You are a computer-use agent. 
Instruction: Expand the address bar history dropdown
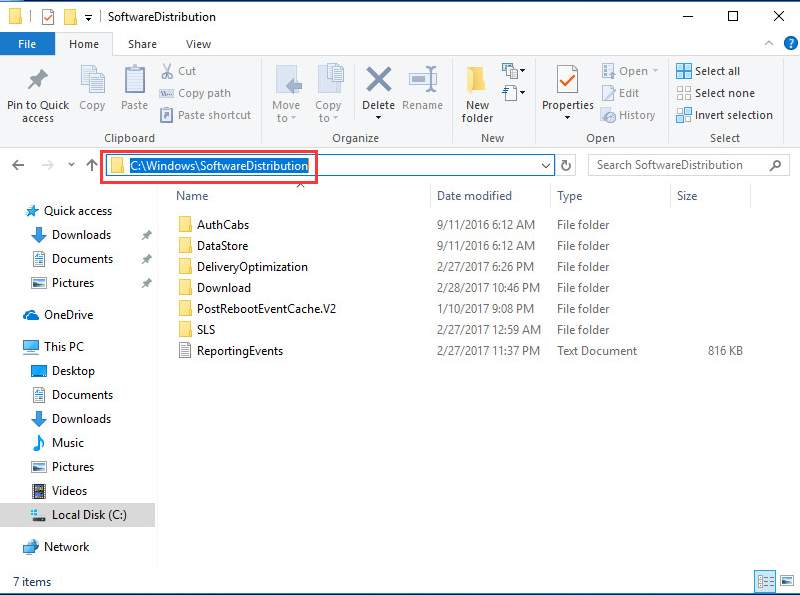pos(545,165)
